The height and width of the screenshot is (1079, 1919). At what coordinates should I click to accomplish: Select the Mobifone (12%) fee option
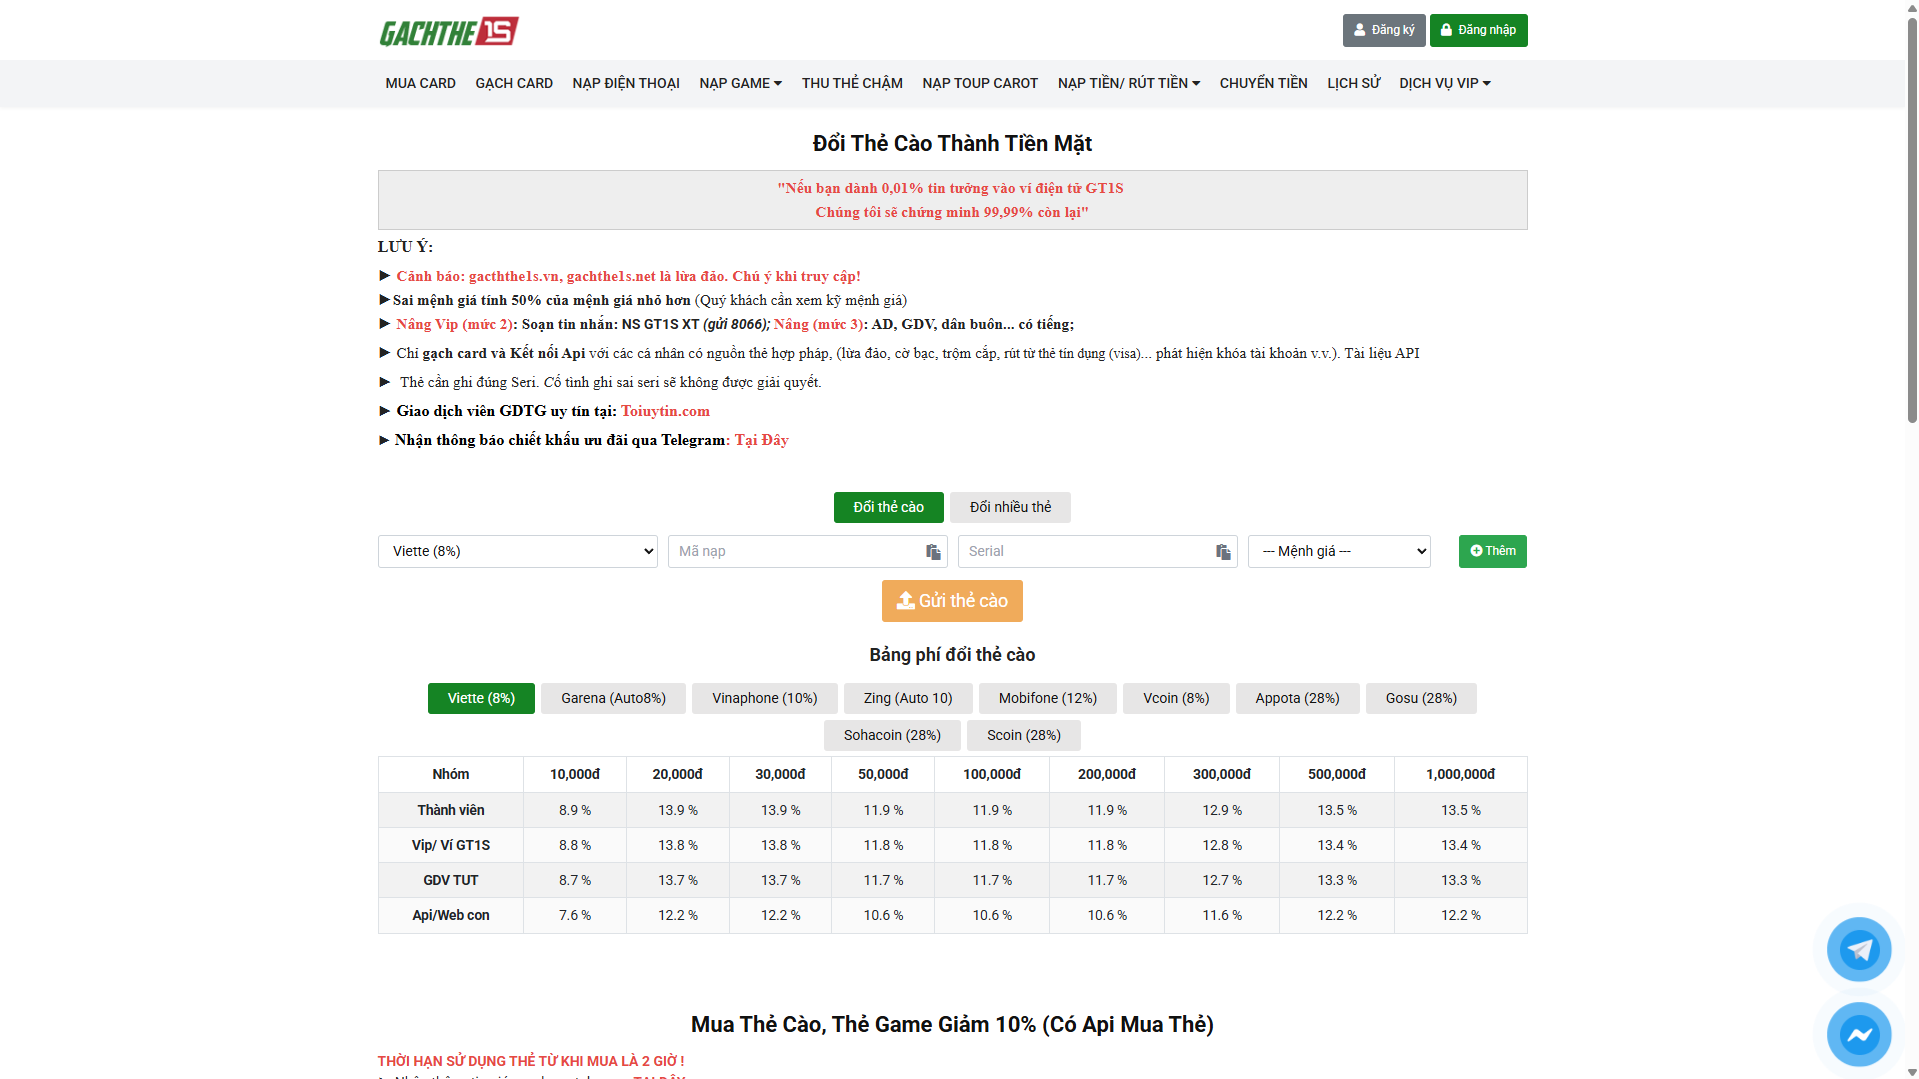pos(1047,698)
